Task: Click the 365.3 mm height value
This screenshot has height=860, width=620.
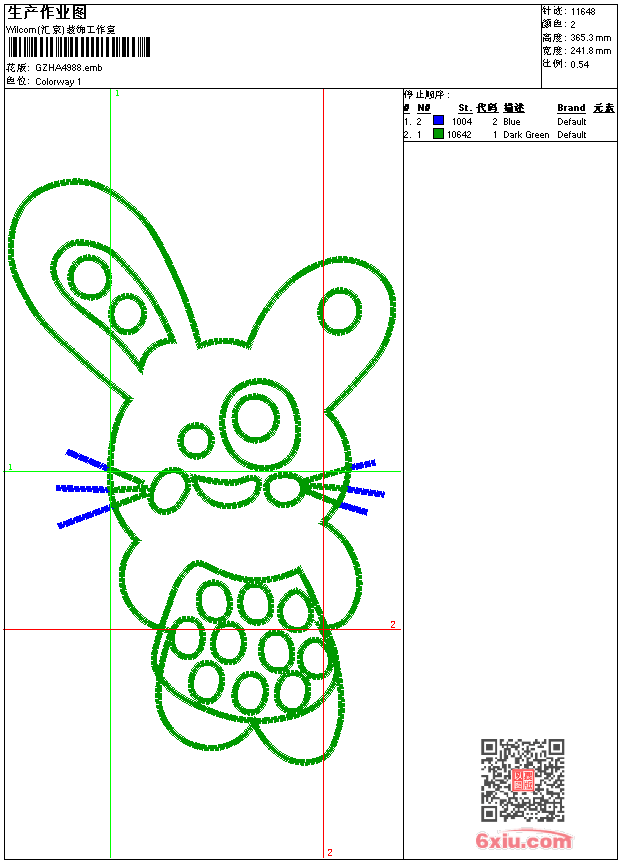Action: (x=590, y=37)
